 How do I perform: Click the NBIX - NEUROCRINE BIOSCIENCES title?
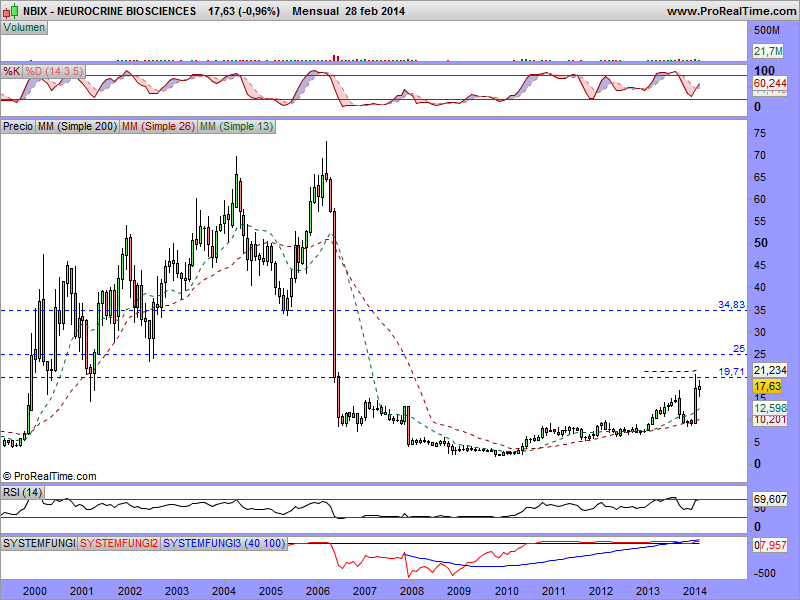pyautogui.click(x=109, y=11)
